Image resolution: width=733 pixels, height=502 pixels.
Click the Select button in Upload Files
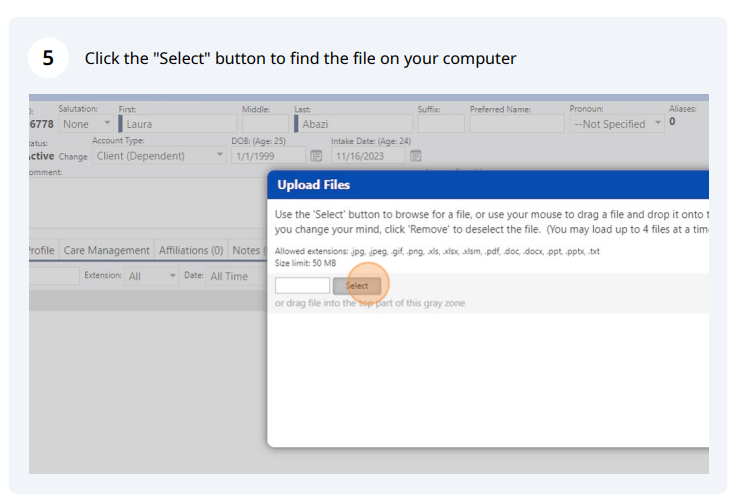click(357, 286)
